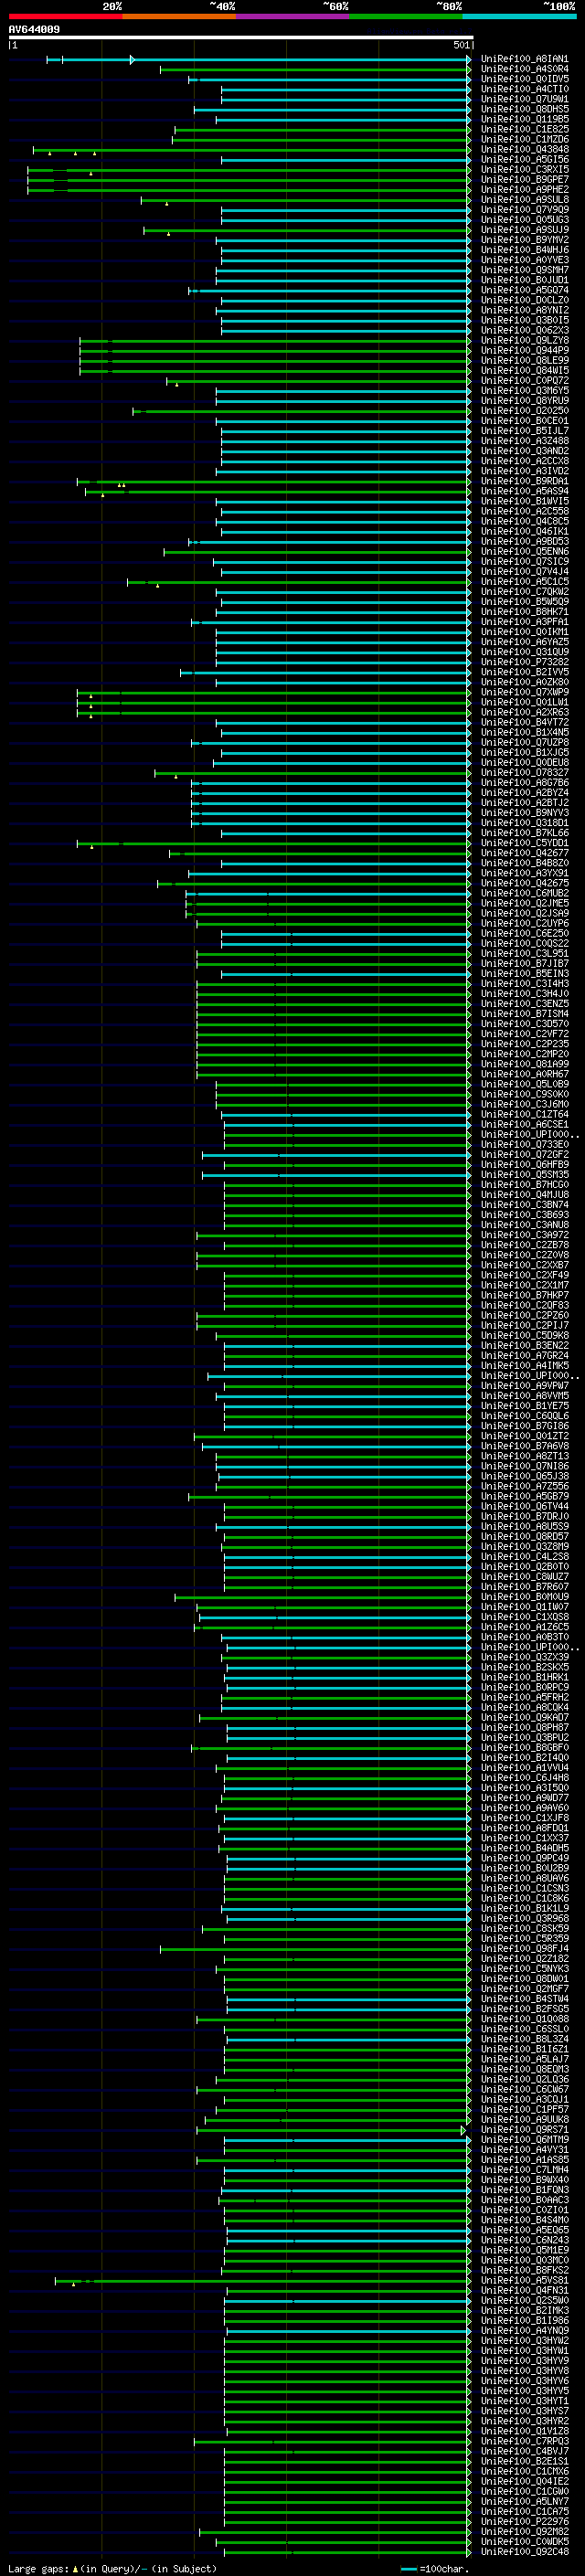
Task: Select hit UniRef100_Q3HYW2
Action: pos(525,2340)
